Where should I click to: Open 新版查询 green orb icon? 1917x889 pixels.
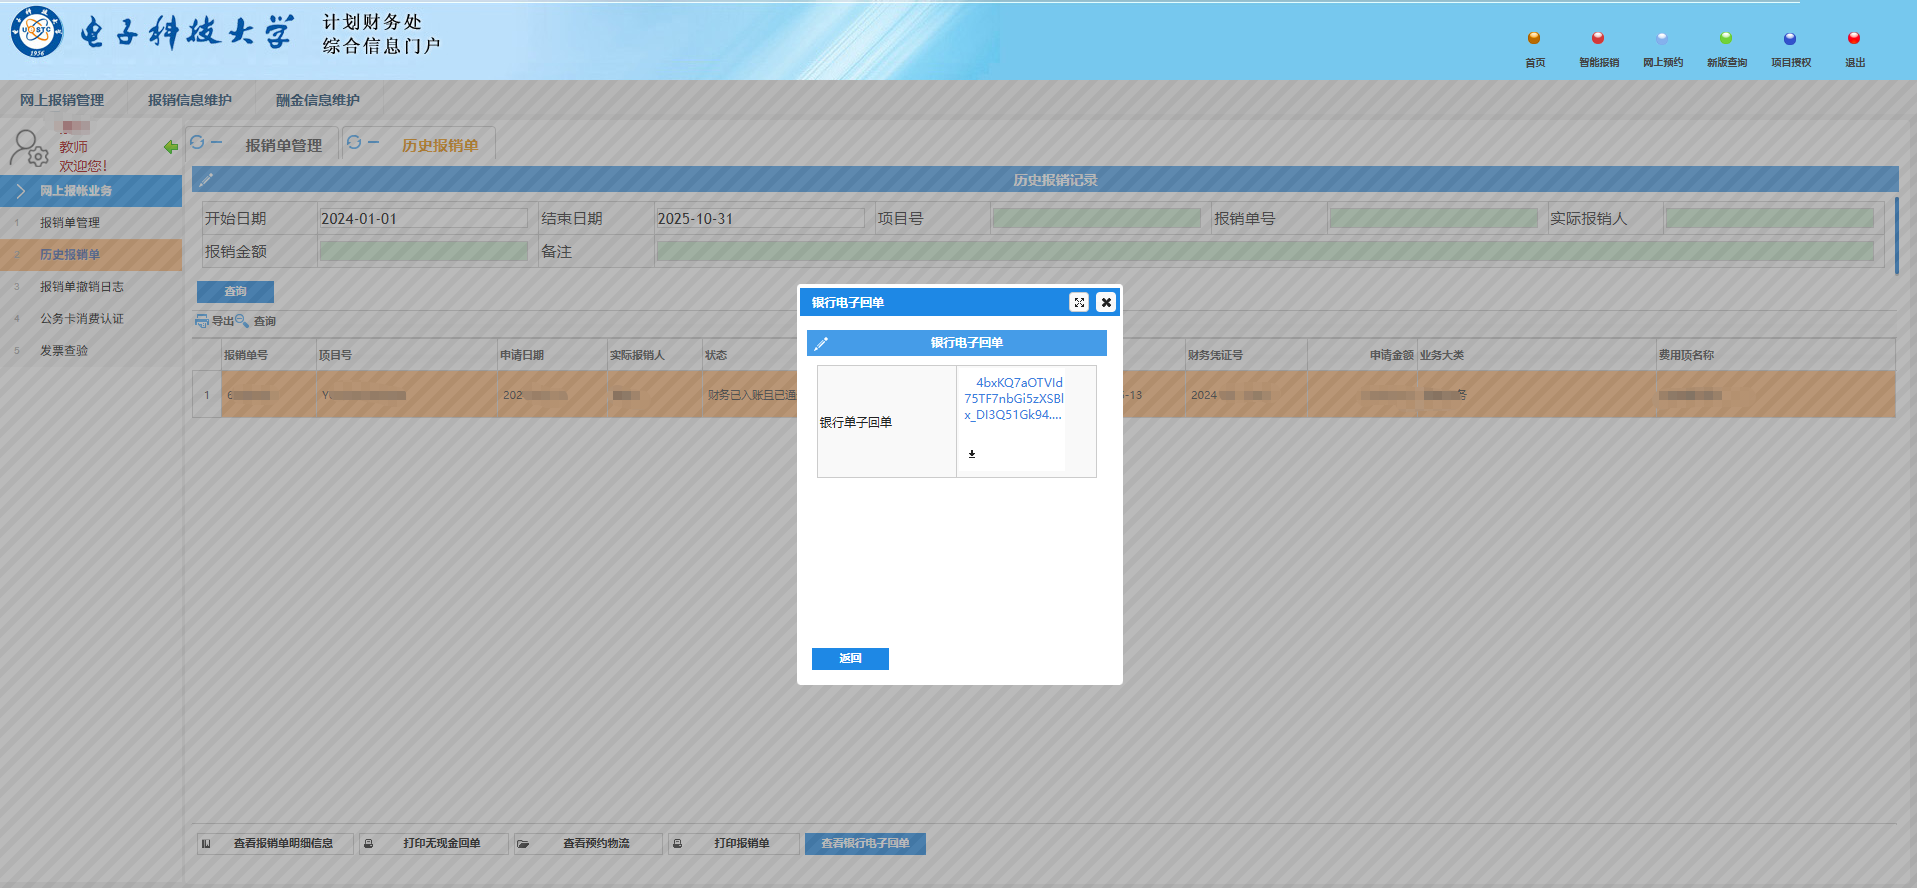point(1726,39)
